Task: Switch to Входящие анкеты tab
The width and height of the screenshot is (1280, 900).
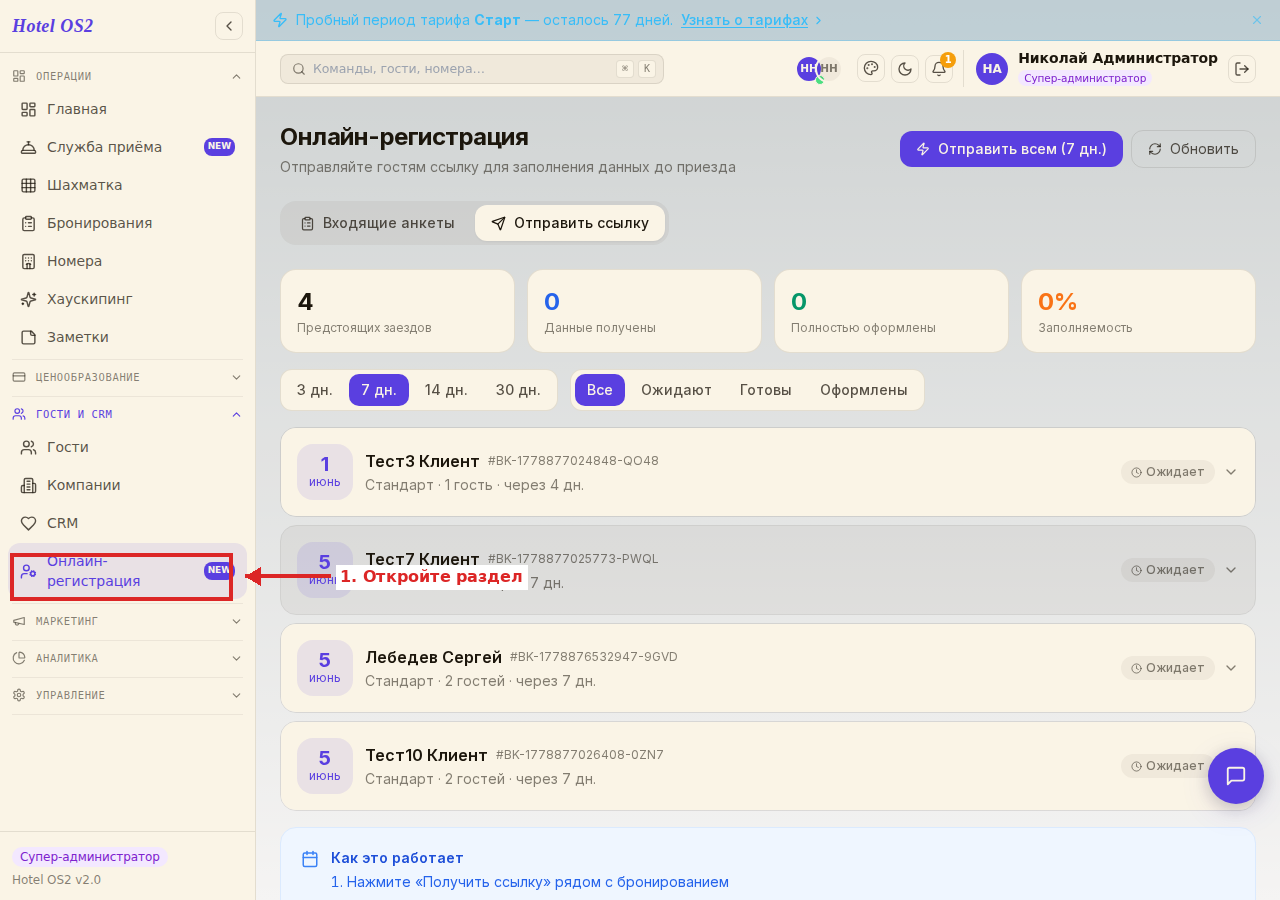Action: (378, 223)
